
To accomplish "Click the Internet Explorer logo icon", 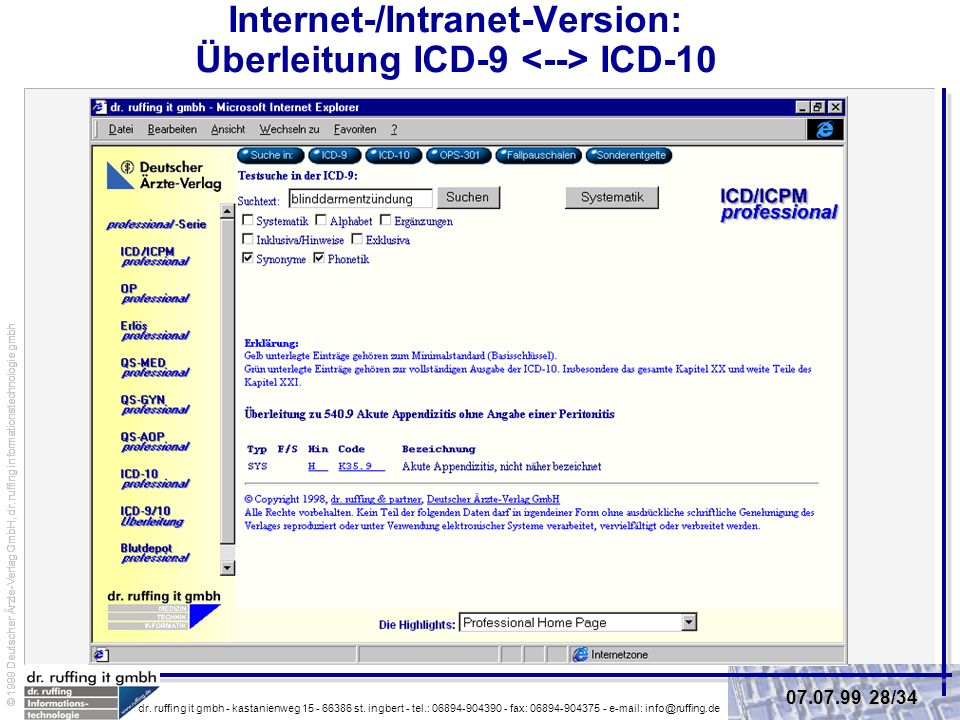I will coord(825,129).
